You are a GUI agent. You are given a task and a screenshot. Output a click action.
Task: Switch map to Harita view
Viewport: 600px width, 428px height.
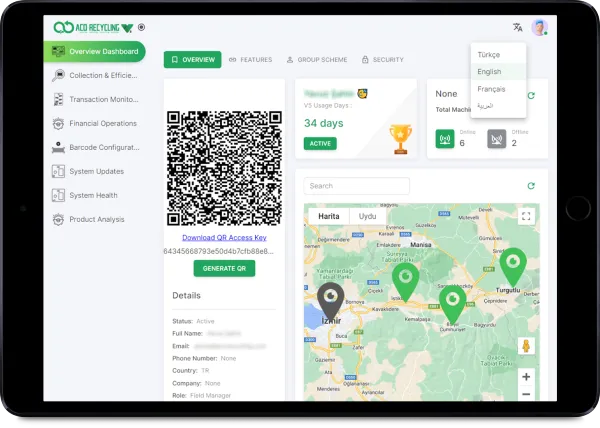tap(328, 216)
